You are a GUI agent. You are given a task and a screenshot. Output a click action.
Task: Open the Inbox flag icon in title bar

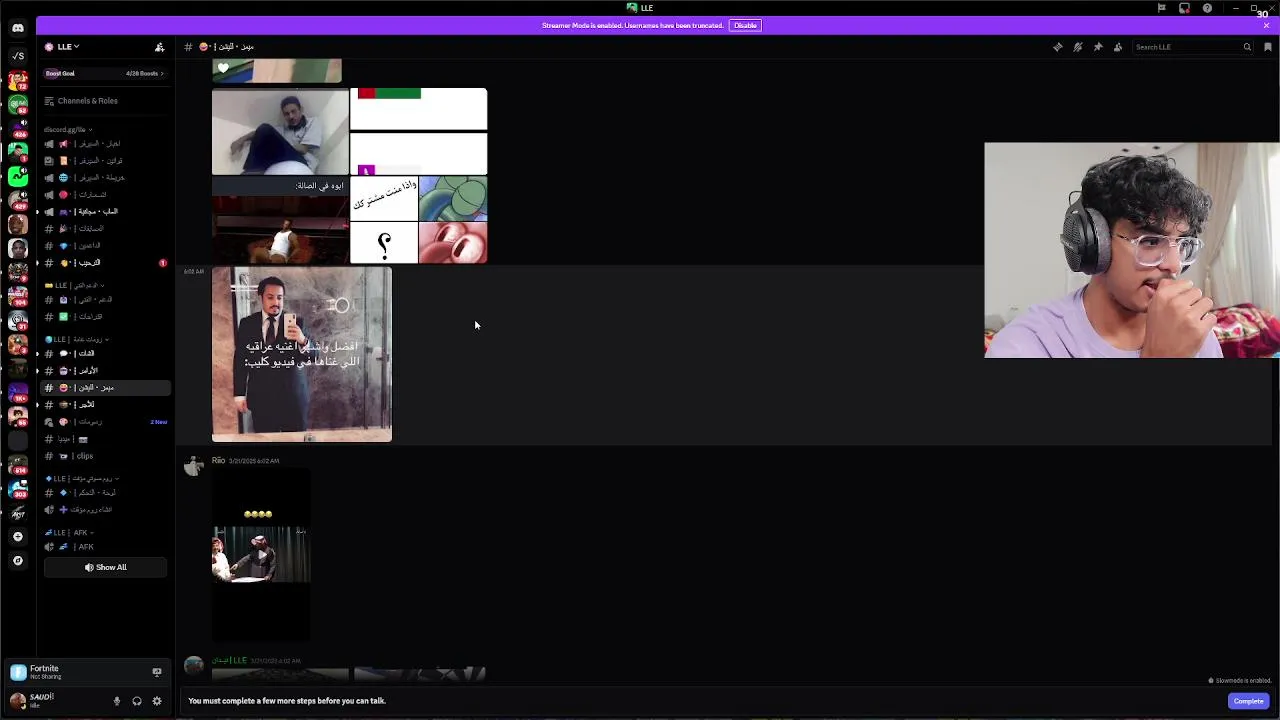(x=1162, y=8)
